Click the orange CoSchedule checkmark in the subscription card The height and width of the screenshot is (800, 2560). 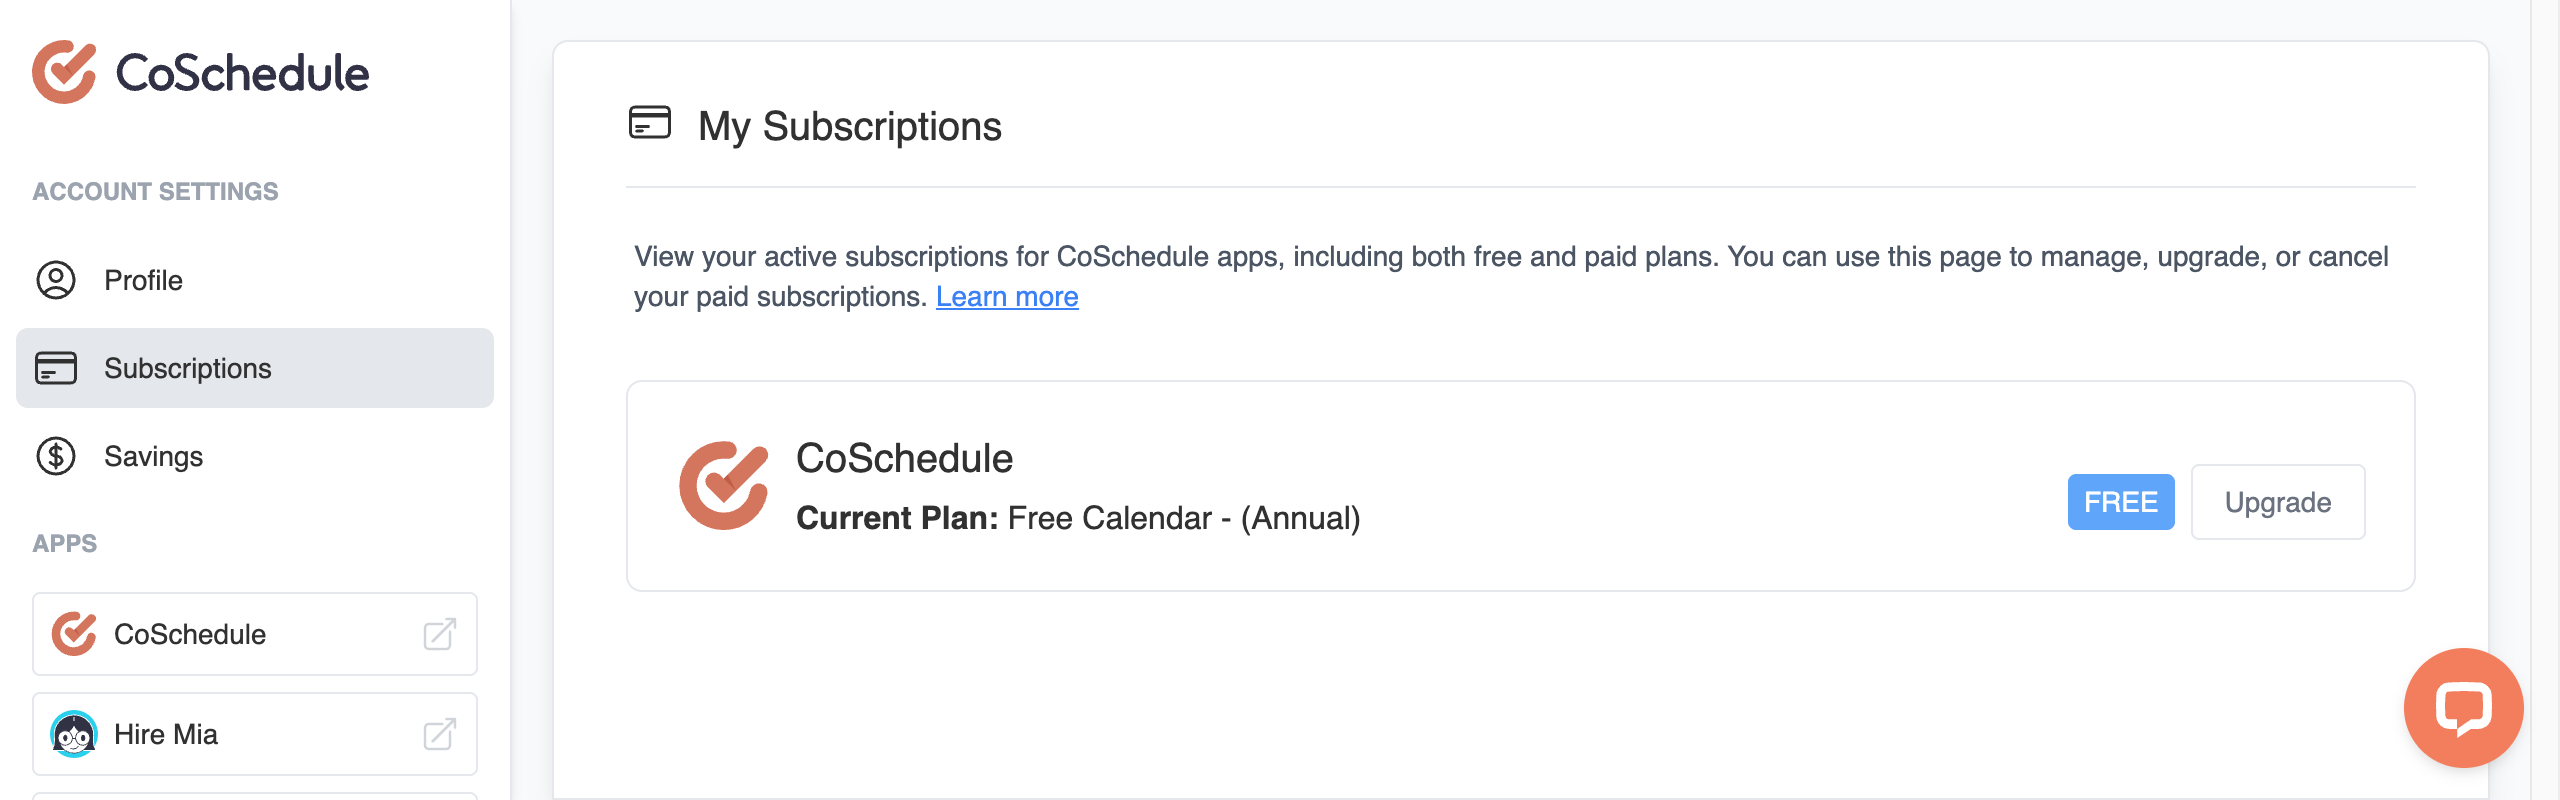[725, 485]
